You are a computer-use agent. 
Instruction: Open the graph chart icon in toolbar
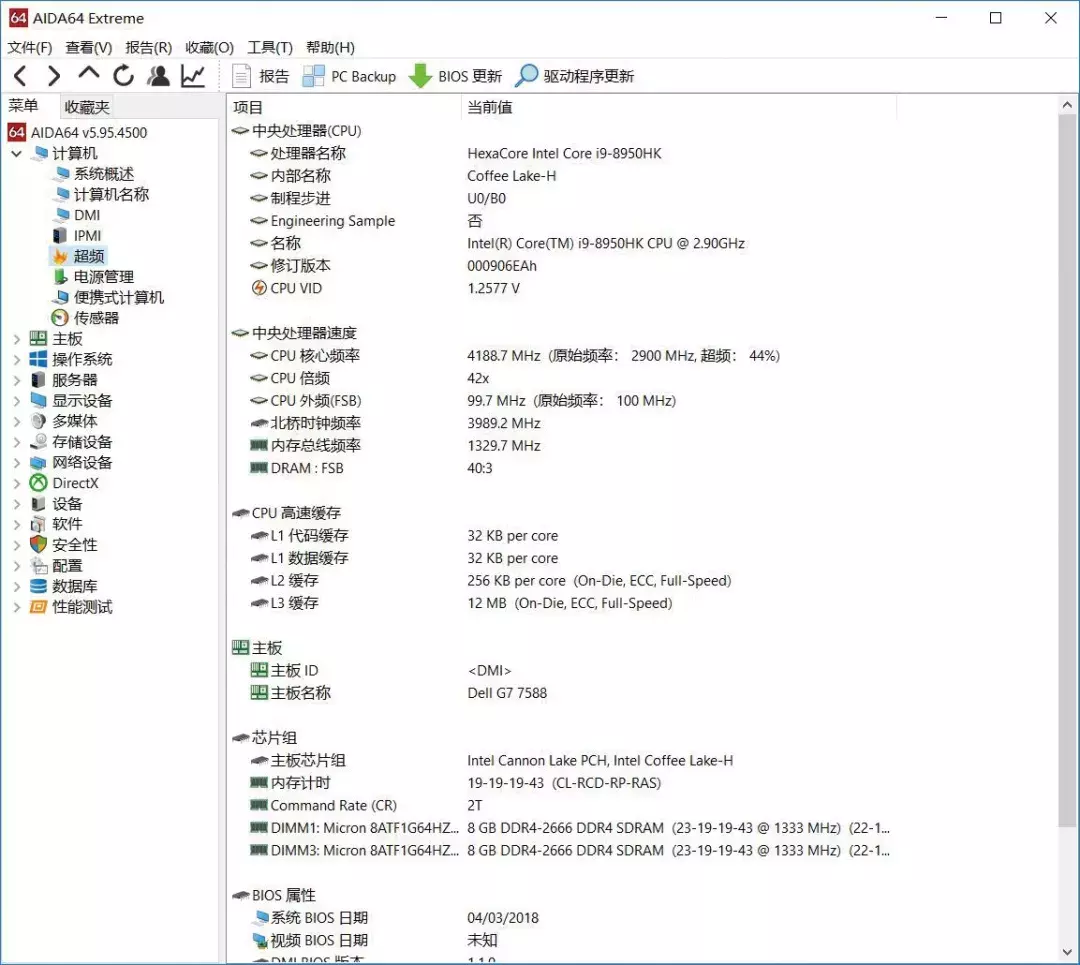[193, 76]
